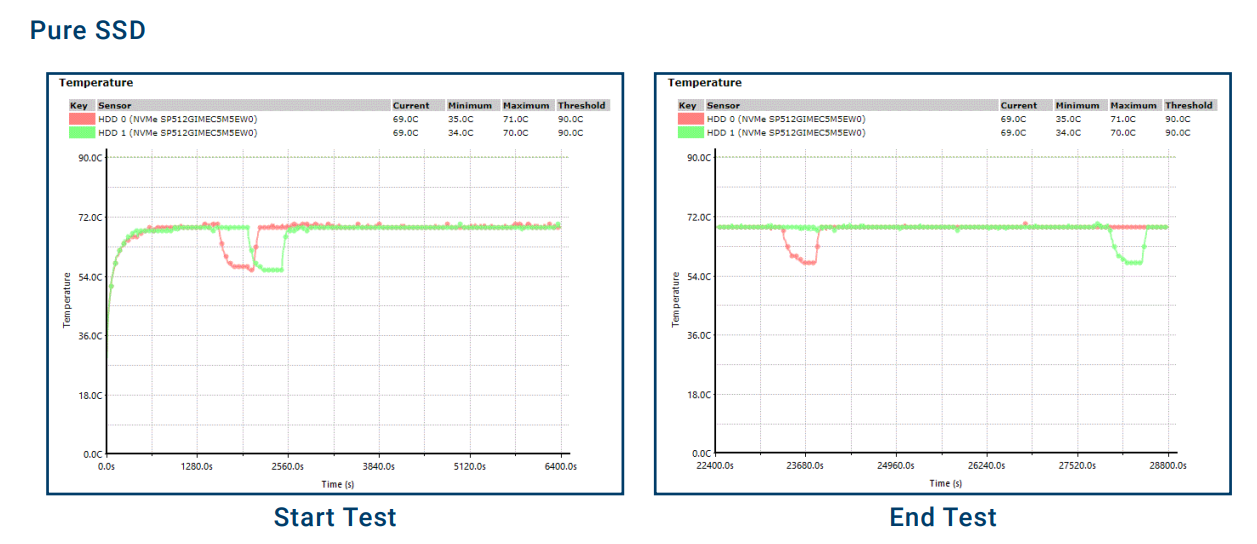The width and height of the screenshot is (1257, 544).
Task: Click the Sensor column header in Start Test chart
Action: pyautogui.click(x=115, y=105)
